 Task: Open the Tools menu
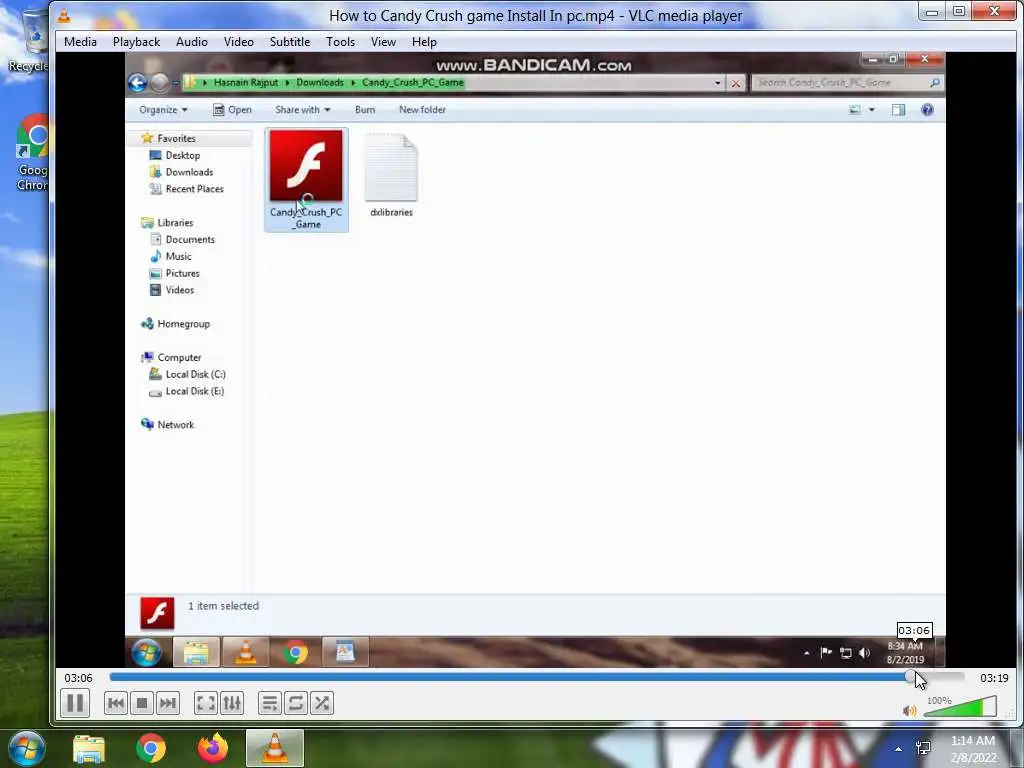pyautogui.click(x=341, y=42)
